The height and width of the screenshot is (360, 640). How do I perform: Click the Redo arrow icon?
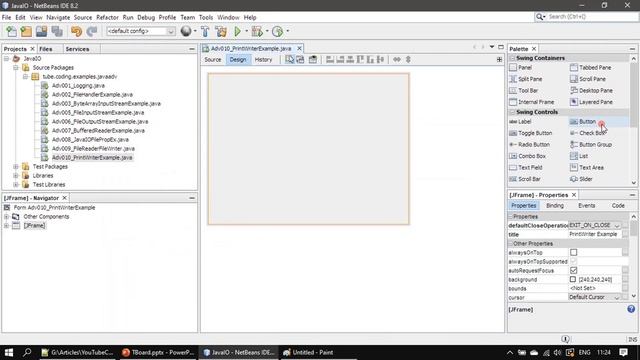click(x=92, y=31)
